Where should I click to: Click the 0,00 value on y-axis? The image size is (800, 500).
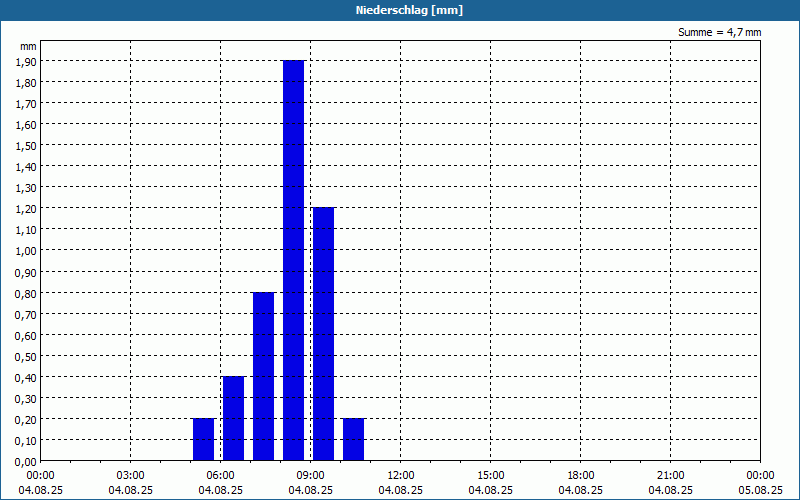coord(26,462)
